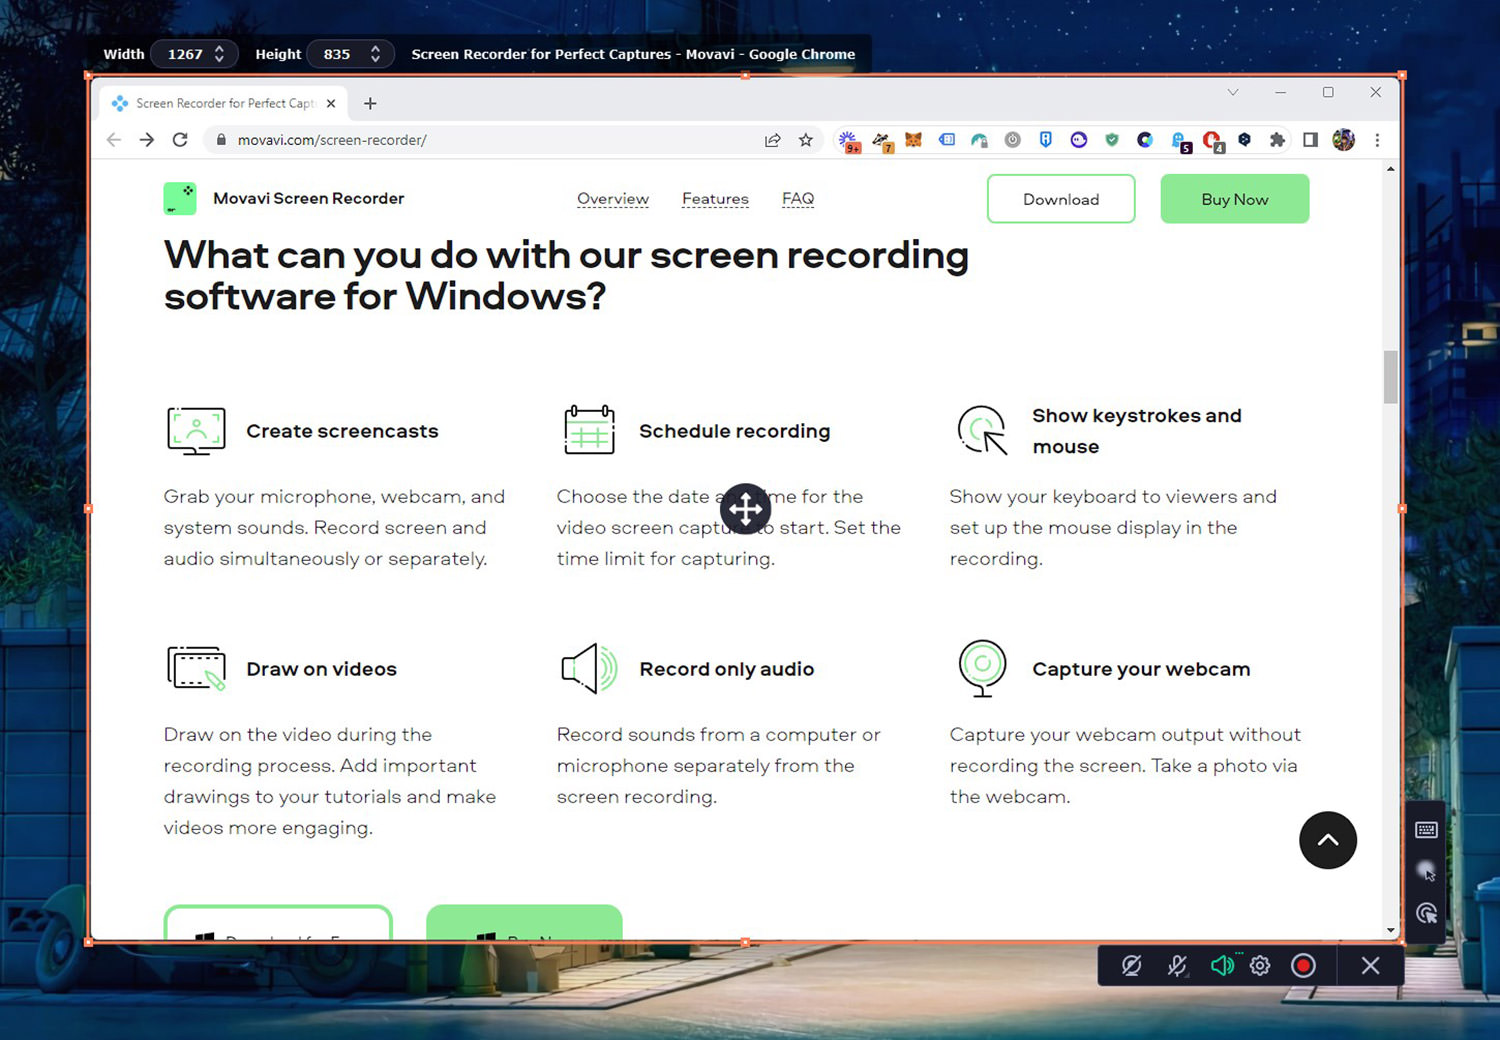This screenshot has width=1500, height=1040.
Task: Open a new Chrome tab
Action: (x=370, y=103)
